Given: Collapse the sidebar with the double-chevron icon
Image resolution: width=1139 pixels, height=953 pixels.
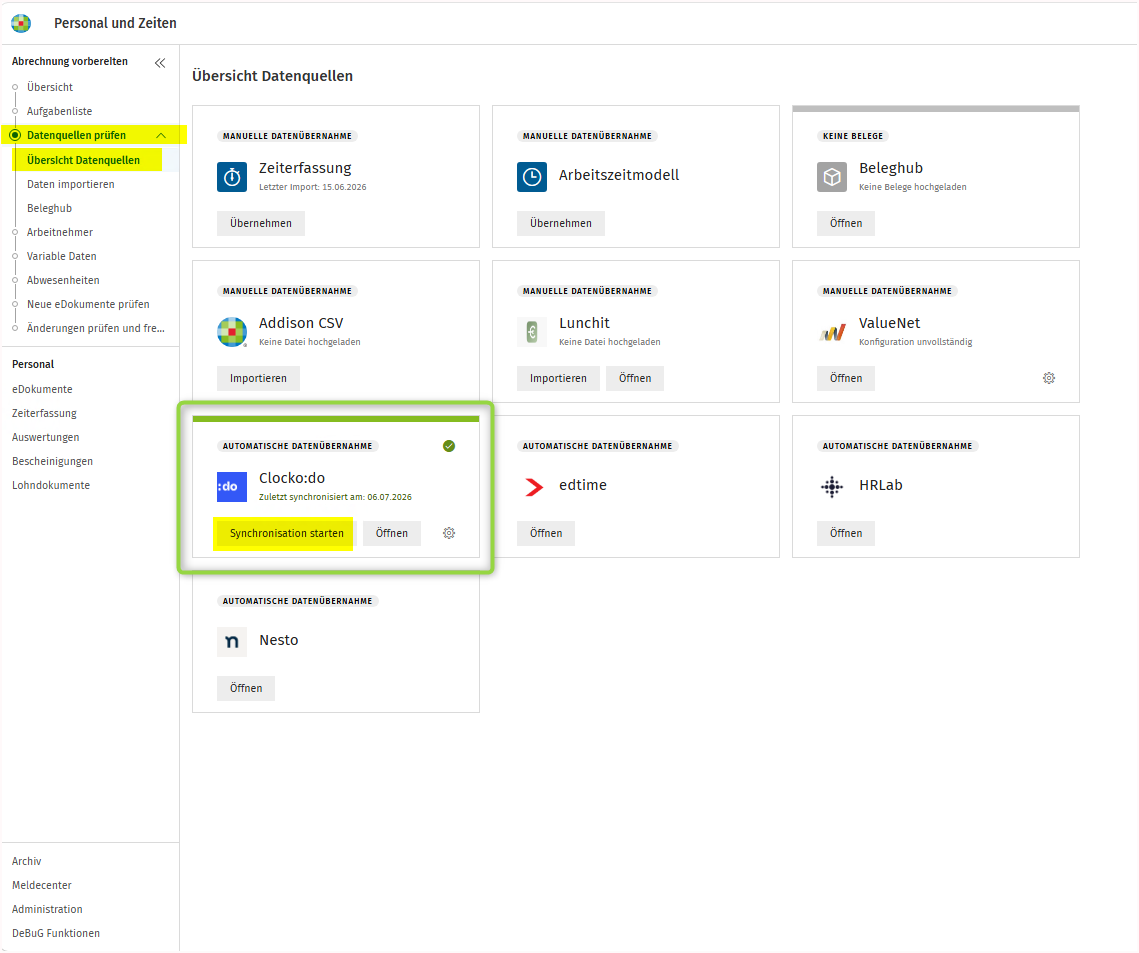Looking at the screenshot, I should [160, 63].
